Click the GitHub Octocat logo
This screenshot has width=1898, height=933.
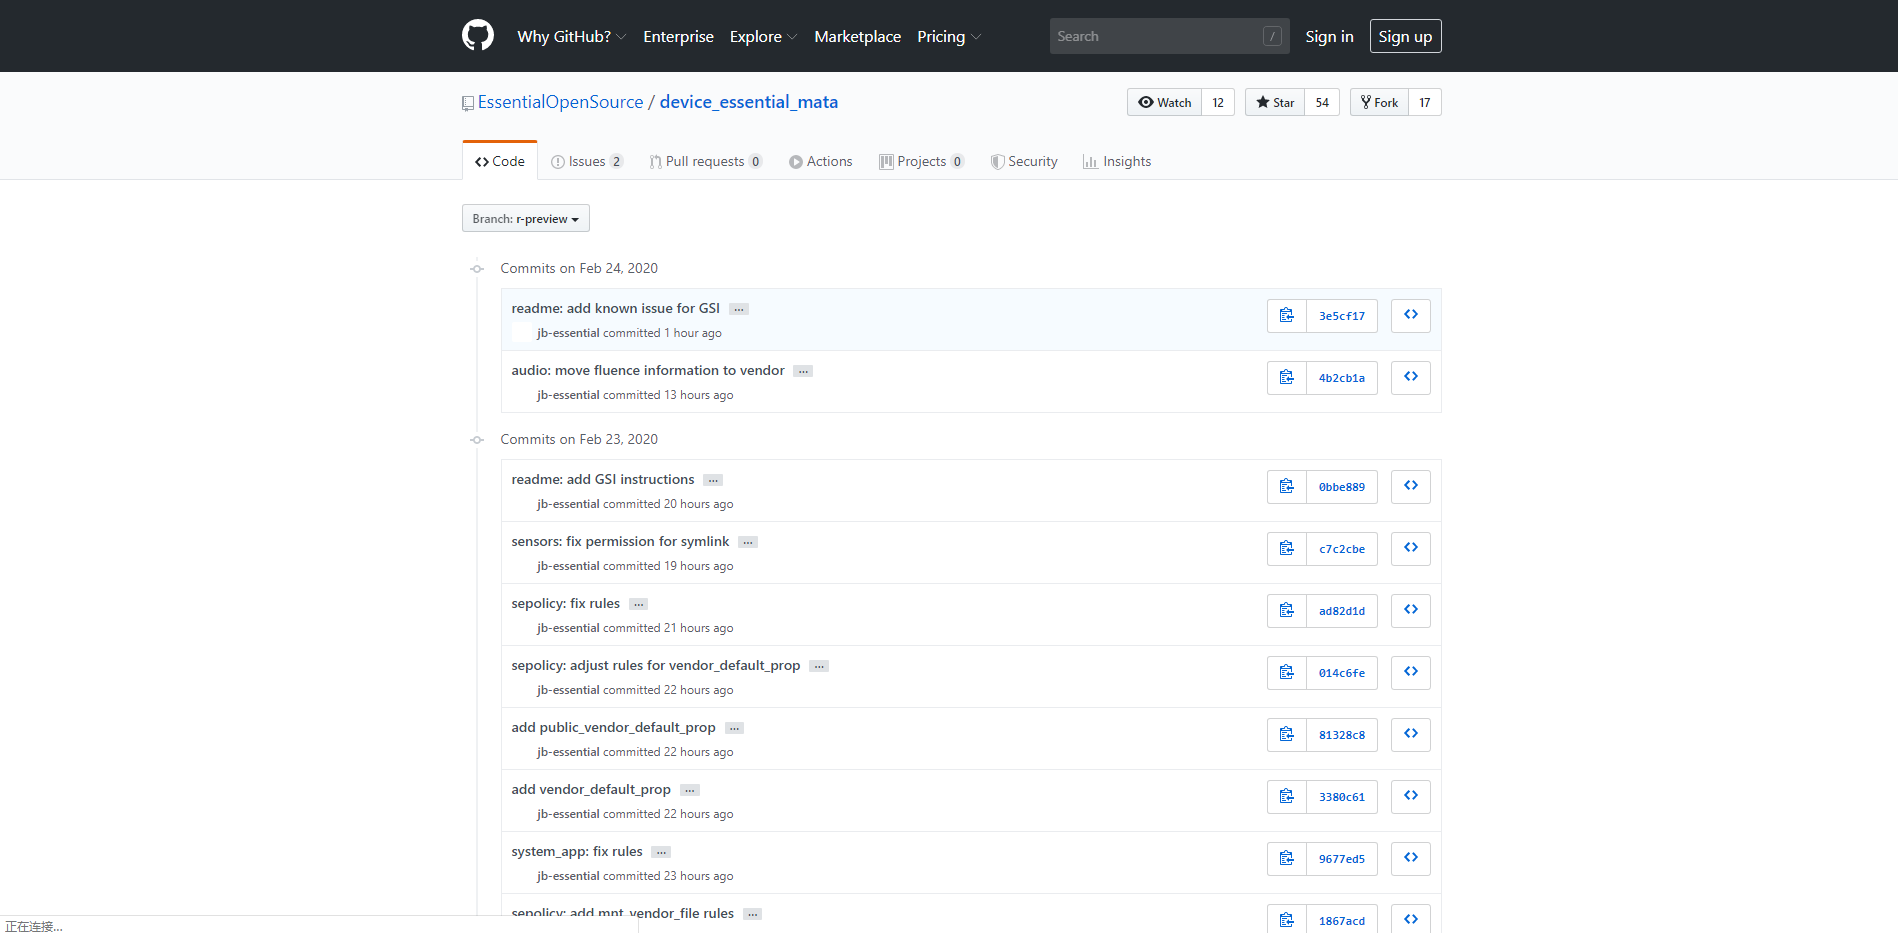(x=477, y=36)
